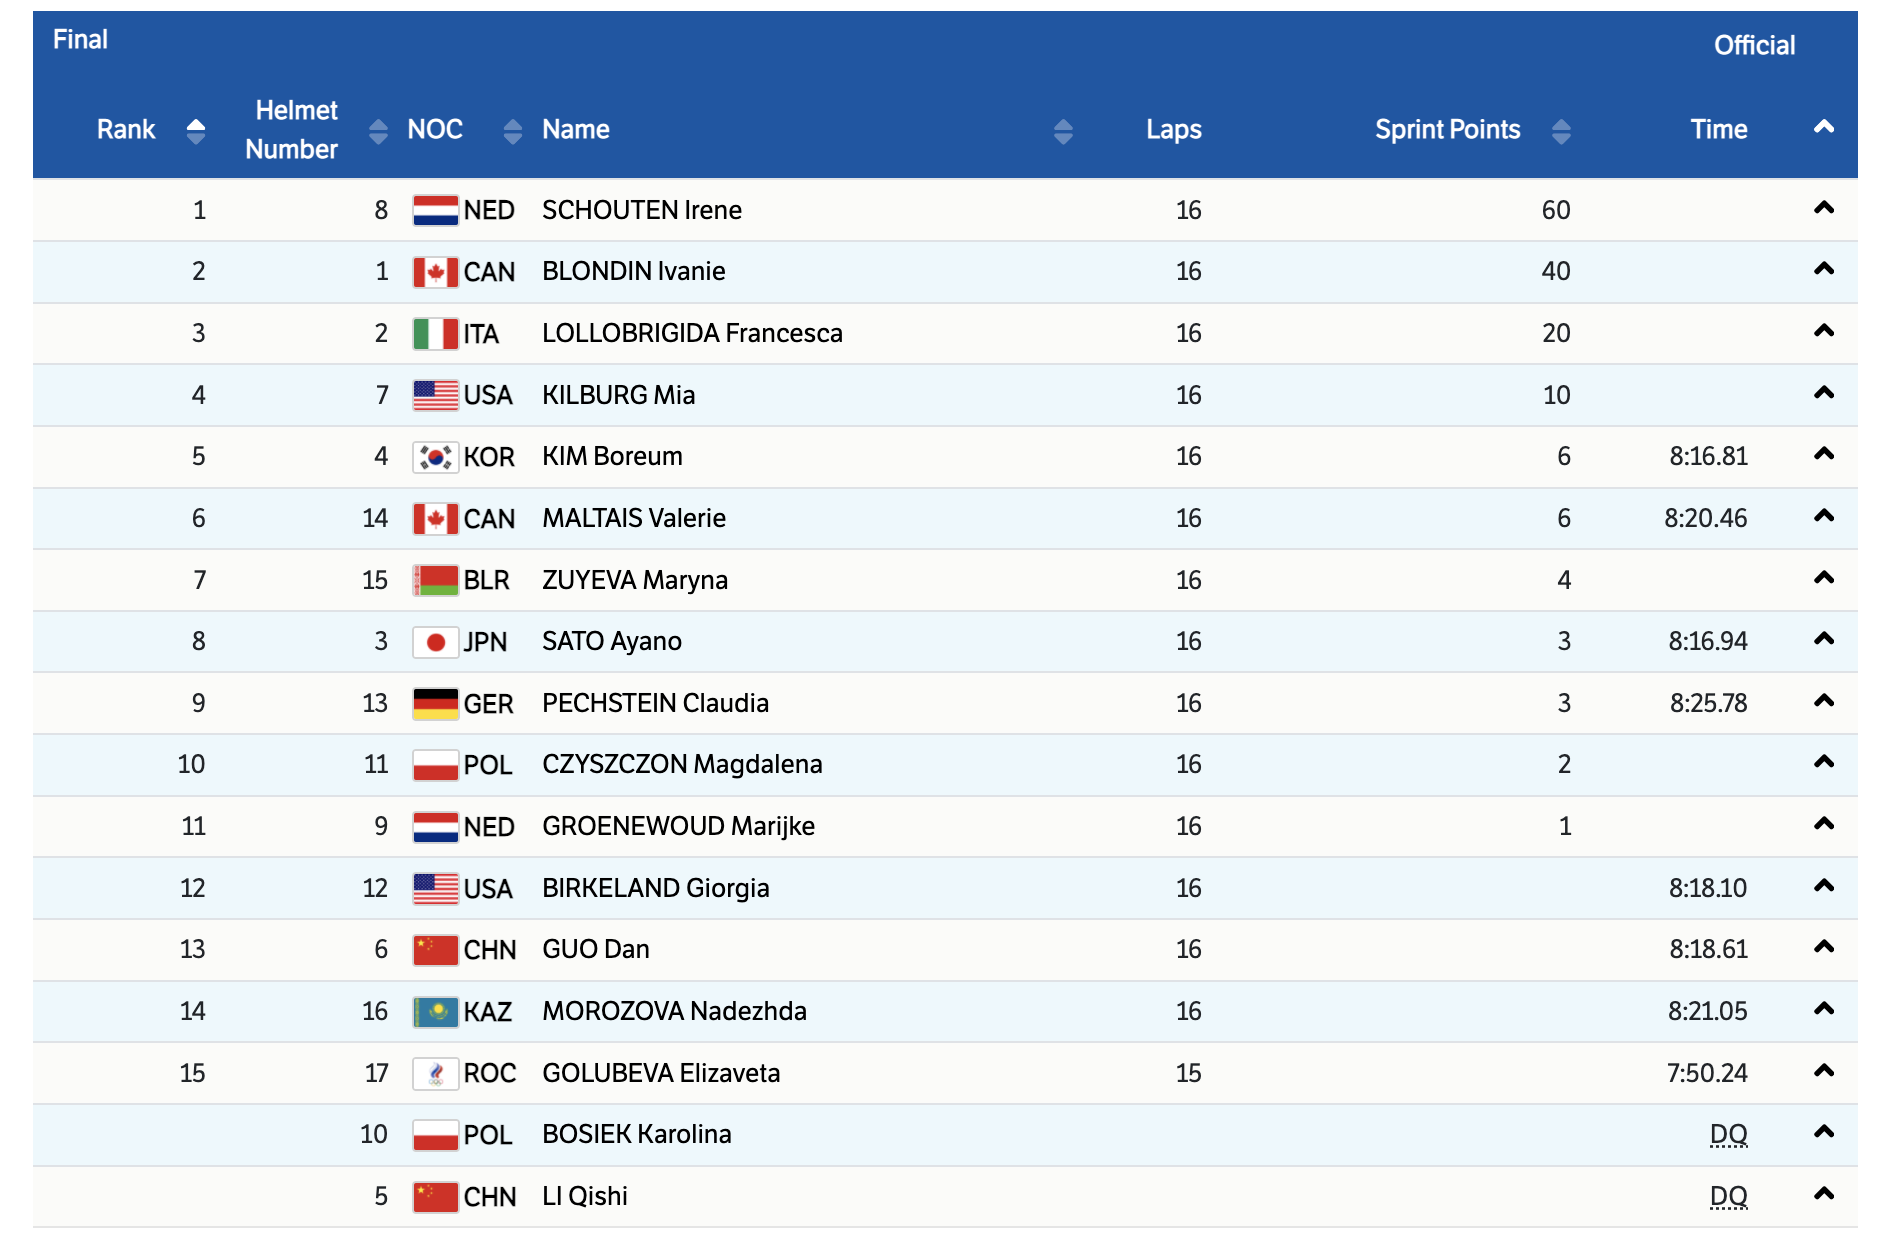This screenshot has height=1244, width=1900.
Task: Click the ROC emblem beside GOLUBEVA Elizaveta
Action: coord(435,1074)
